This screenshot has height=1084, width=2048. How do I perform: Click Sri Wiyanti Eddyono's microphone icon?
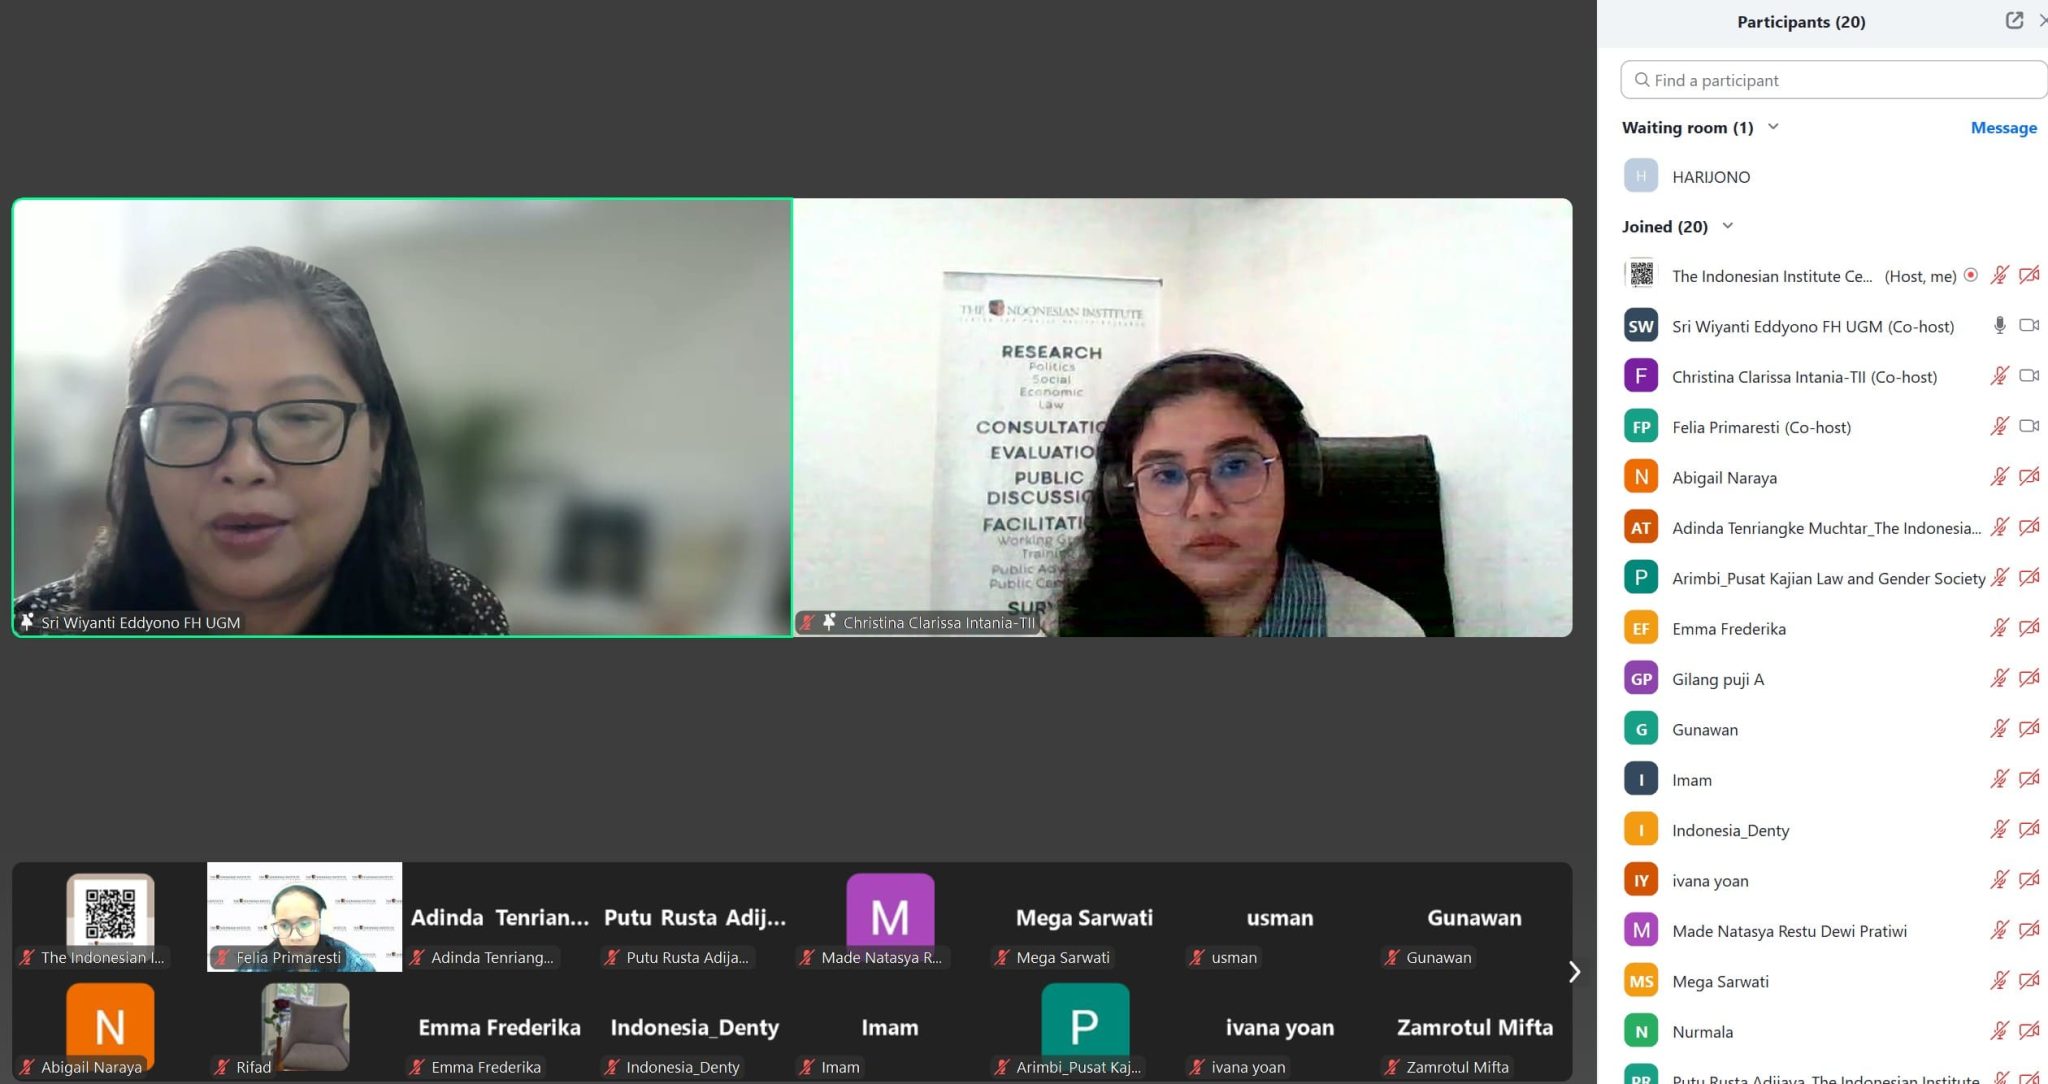[1999, 326]
